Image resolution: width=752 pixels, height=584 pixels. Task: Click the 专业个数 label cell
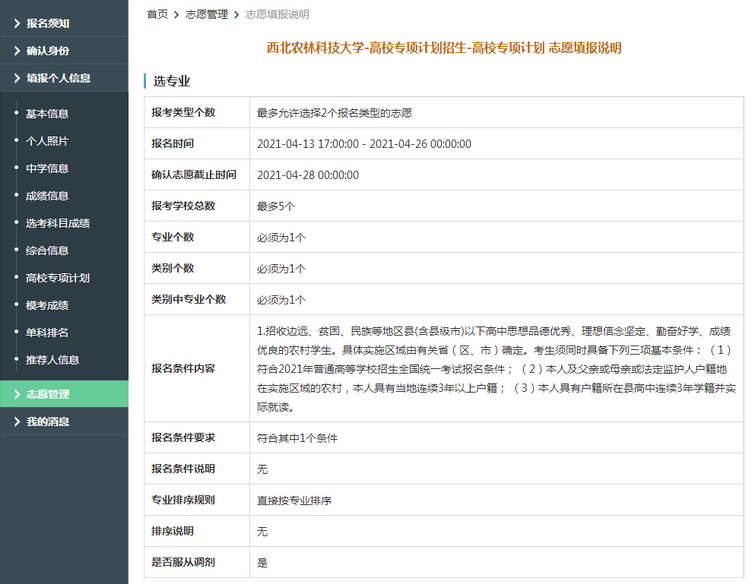pos(197,237)
